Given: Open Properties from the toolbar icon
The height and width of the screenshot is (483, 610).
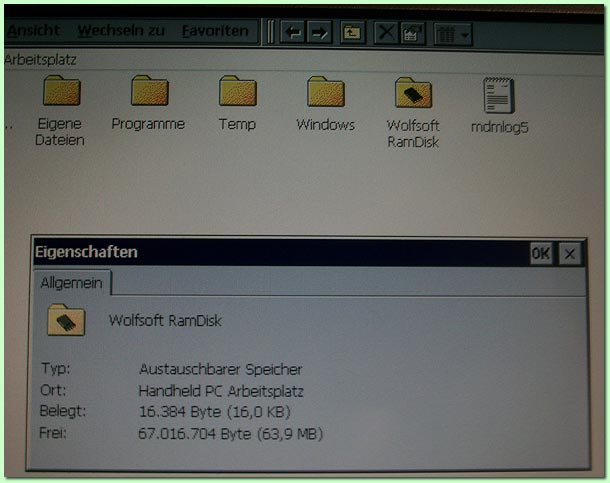Looking at the screenshot, I should [412, 33].
